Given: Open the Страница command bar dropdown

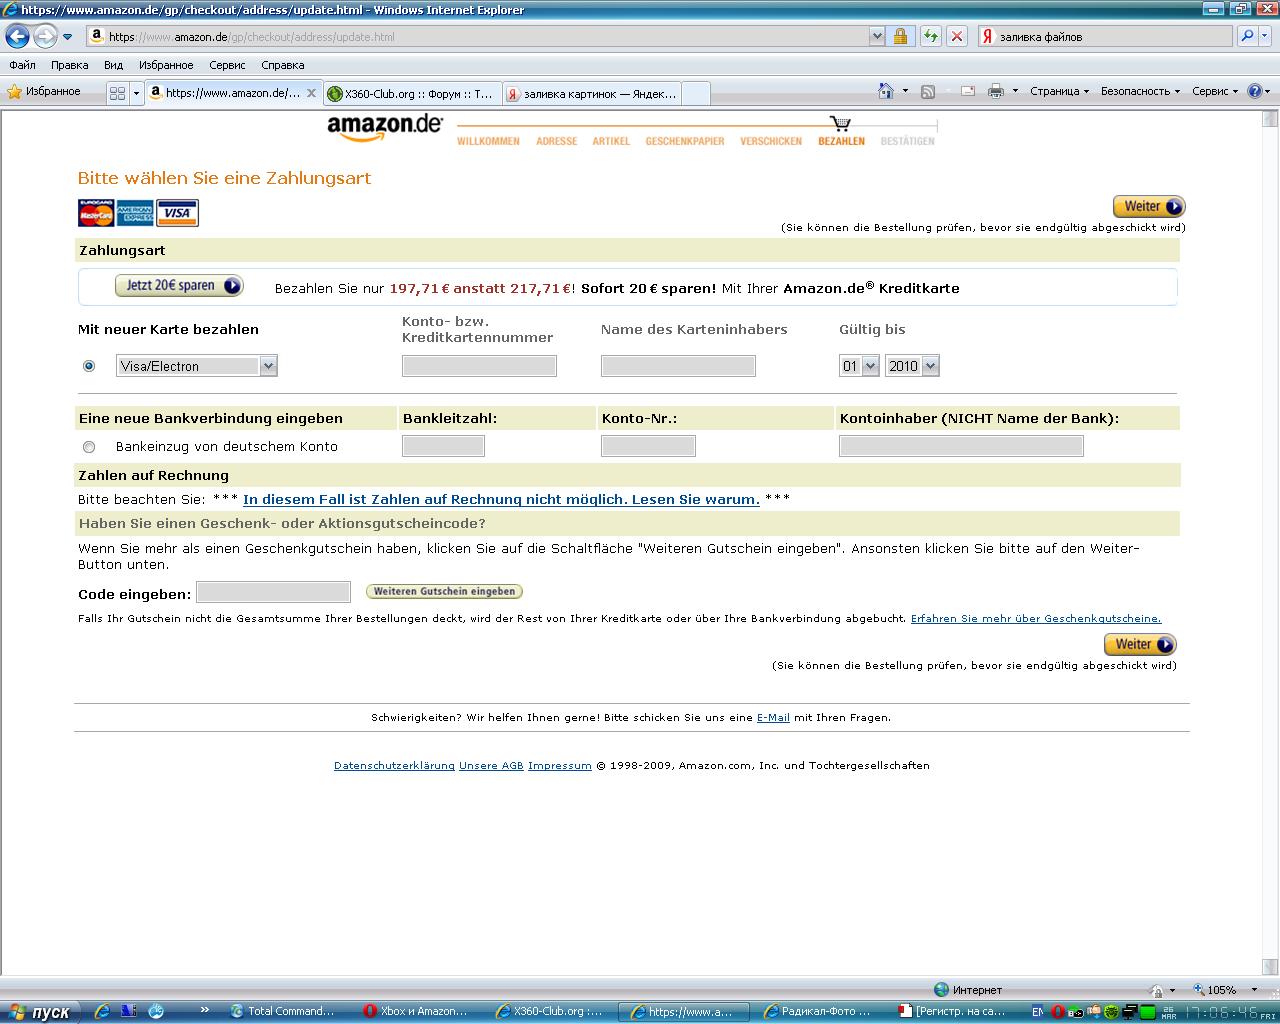Looking at the screenshot, I should click(1059, 91).
